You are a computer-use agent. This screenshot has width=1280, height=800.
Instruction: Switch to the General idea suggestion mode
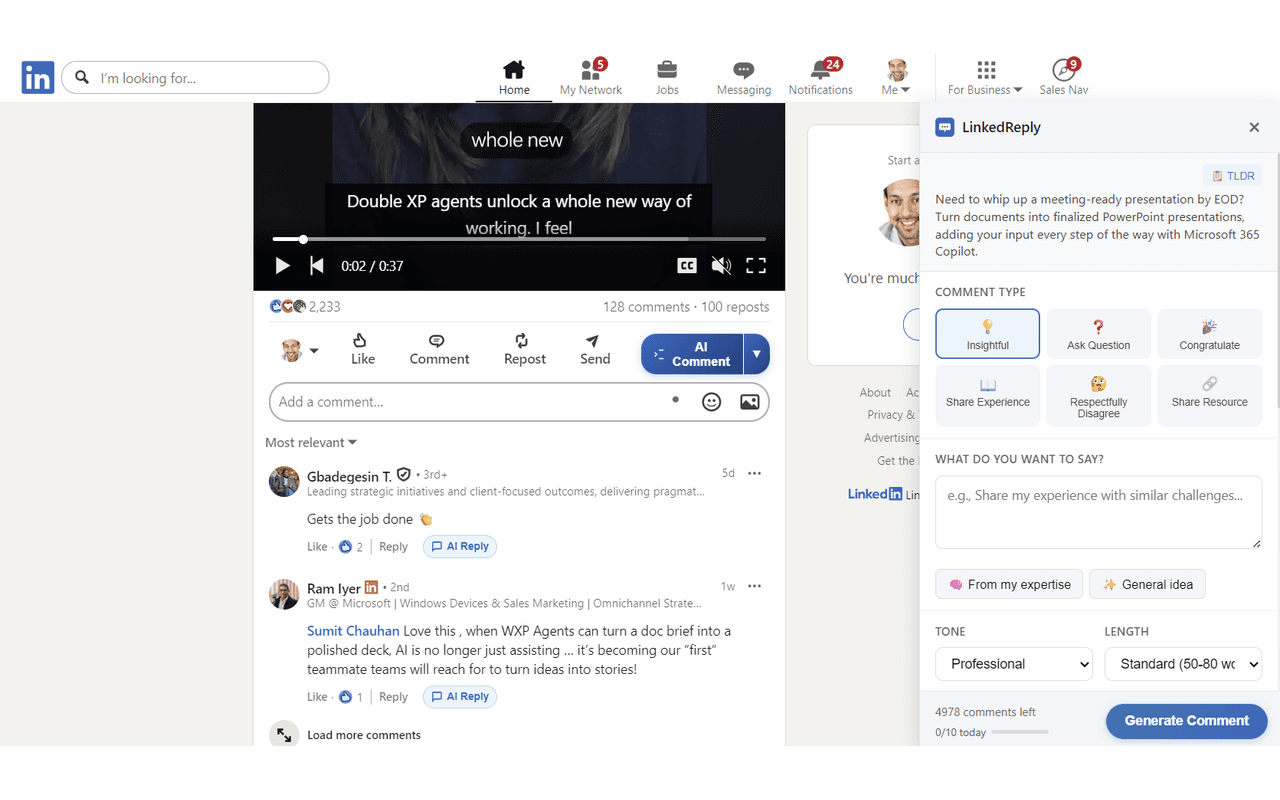1147,584
